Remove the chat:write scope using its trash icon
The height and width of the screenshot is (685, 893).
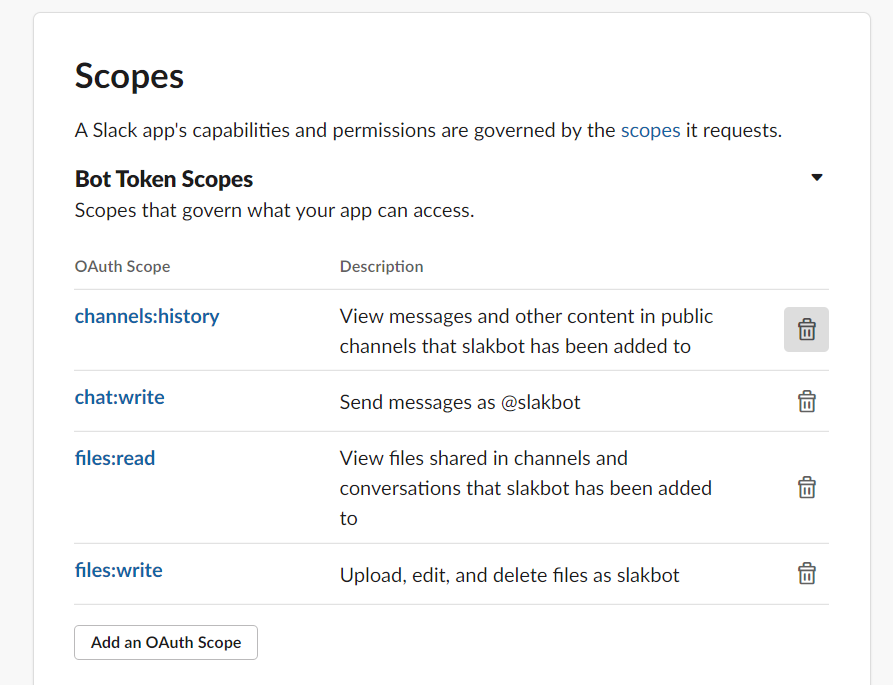click(806, 401)
